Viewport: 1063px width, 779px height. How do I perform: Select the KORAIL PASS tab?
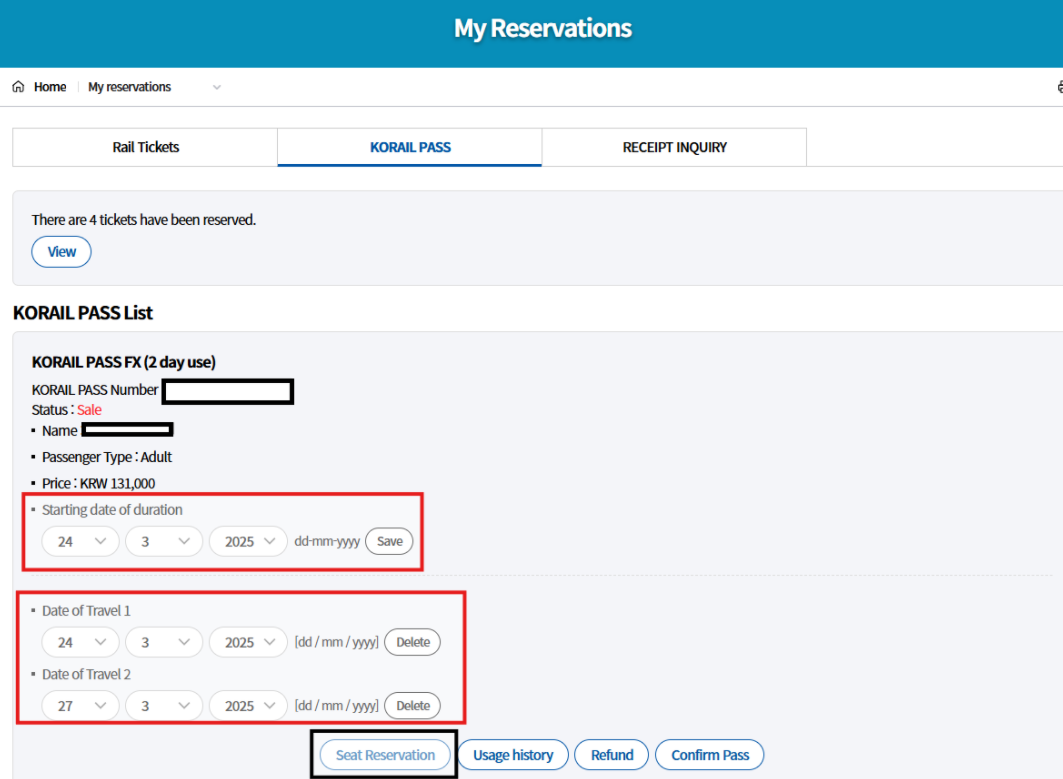[x=410, y=147]
